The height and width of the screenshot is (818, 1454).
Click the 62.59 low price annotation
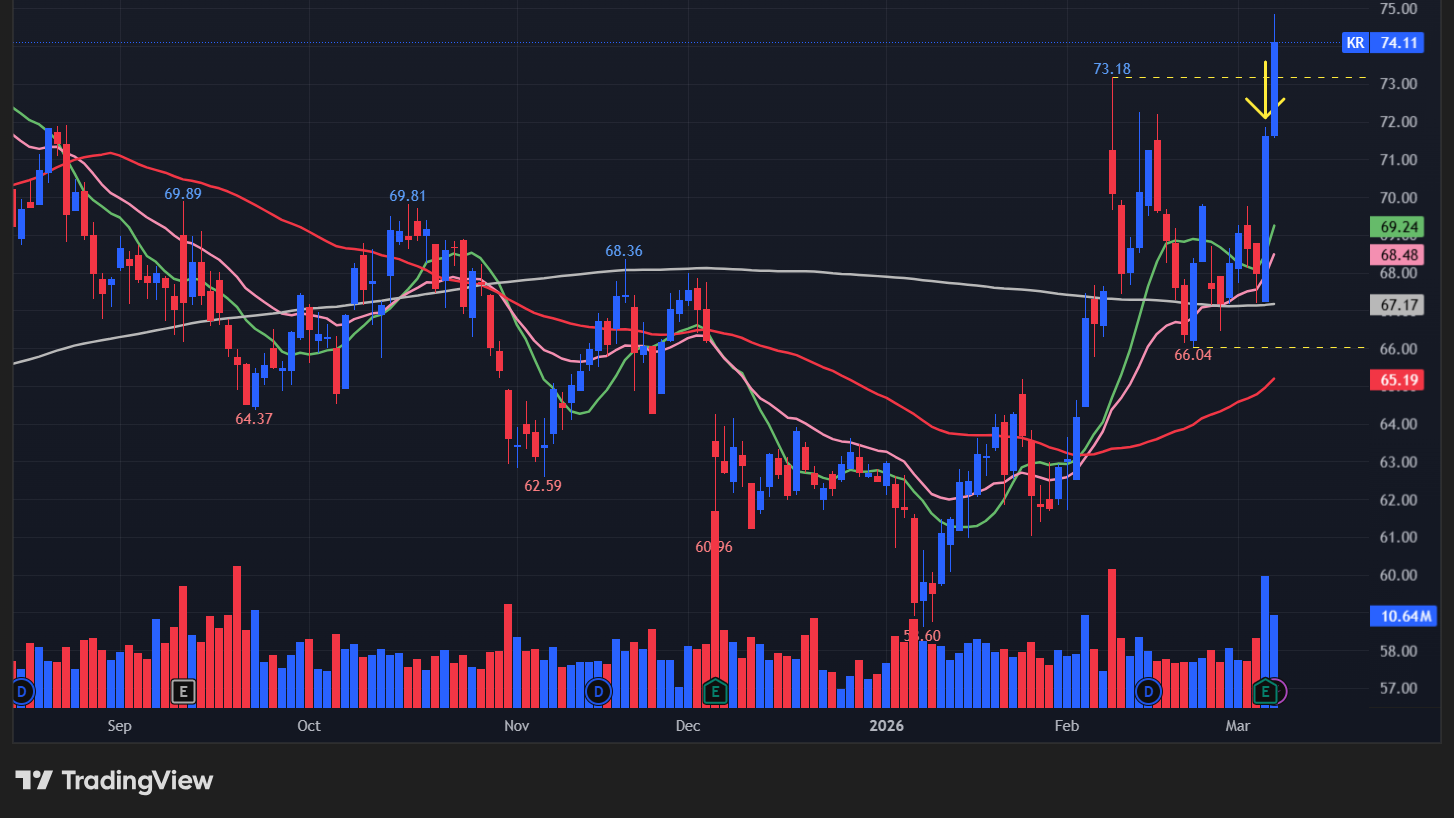coord(543,485)
